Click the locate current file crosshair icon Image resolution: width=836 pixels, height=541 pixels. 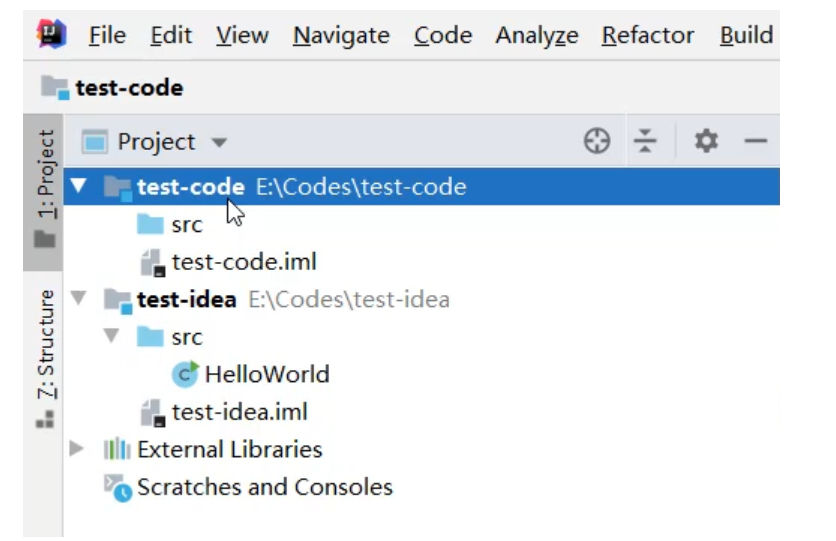click(x=597, y=142)
